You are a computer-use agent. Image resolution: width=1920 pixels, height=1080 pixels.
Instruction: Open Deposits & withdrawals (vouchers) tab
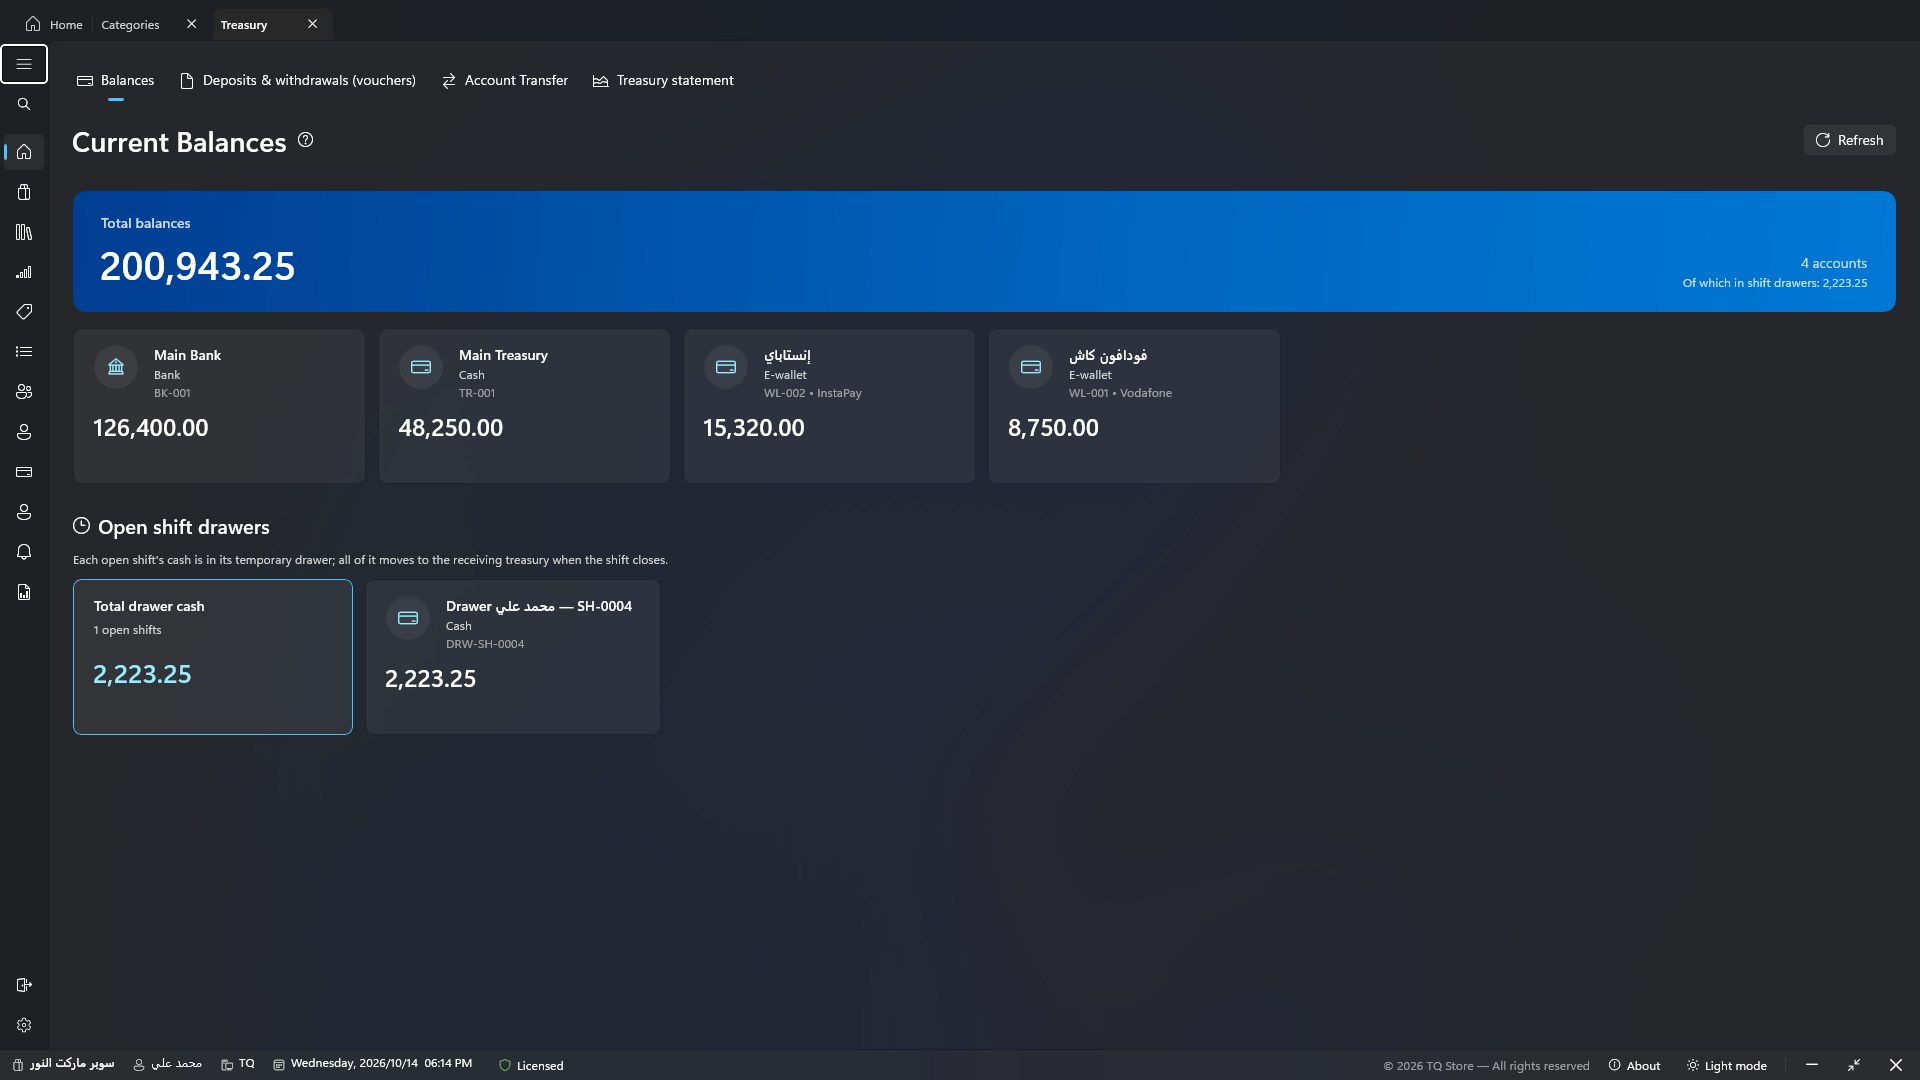click(298, 80)
